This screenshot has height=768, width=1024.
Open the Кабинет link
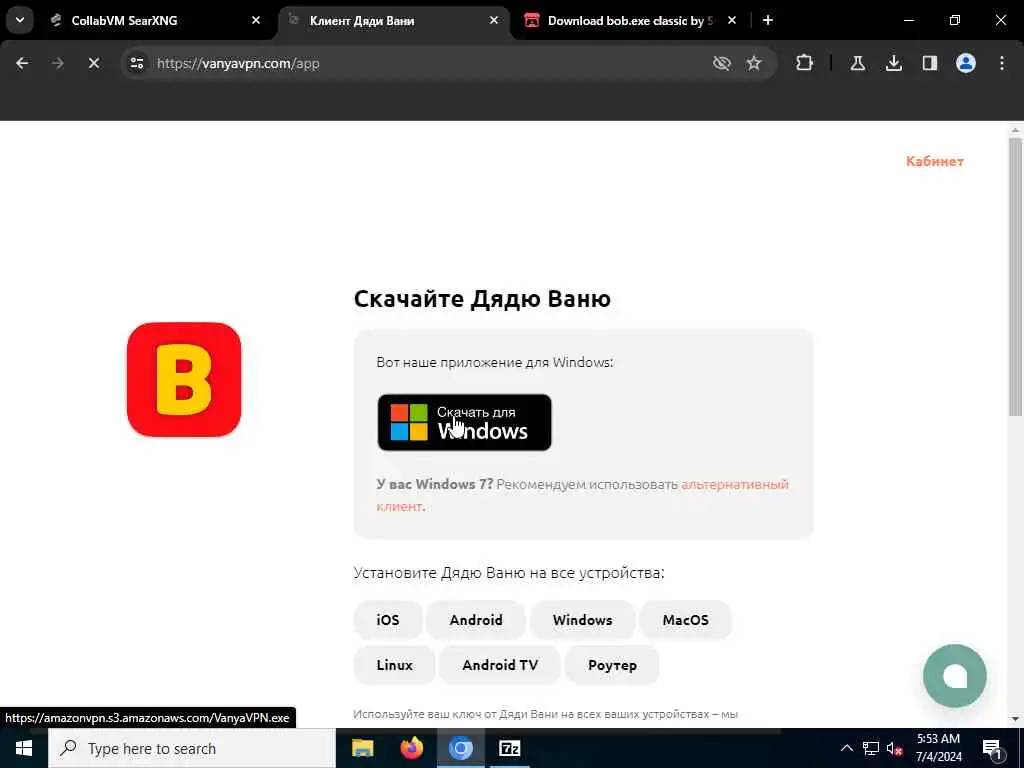pyautogui.click(x=935, y=161)
